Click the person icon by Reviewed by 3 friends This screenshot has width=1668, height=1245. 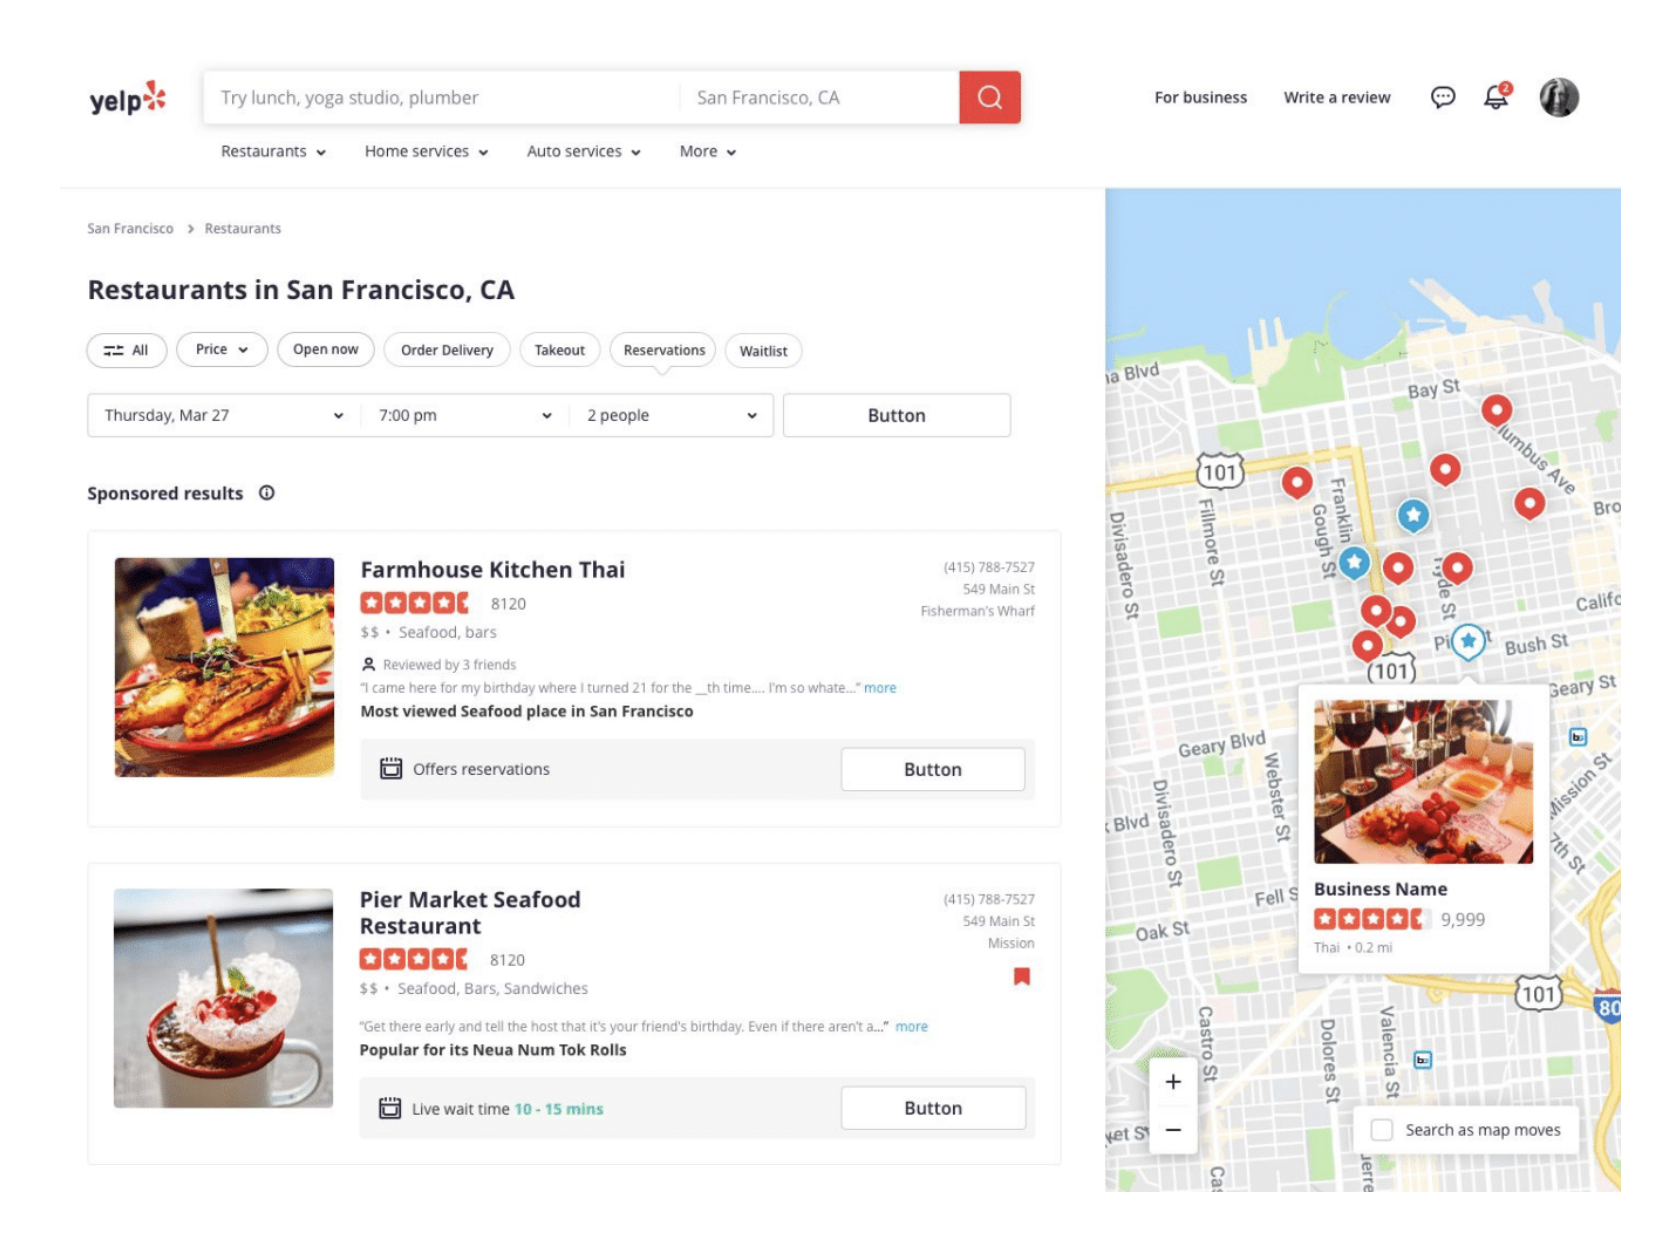(x=368, y=664)
